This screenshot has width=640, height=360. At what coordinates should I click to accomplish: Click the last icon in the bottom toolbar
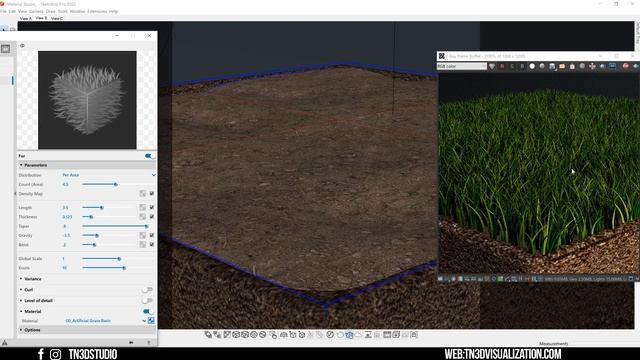click(414, 335)
